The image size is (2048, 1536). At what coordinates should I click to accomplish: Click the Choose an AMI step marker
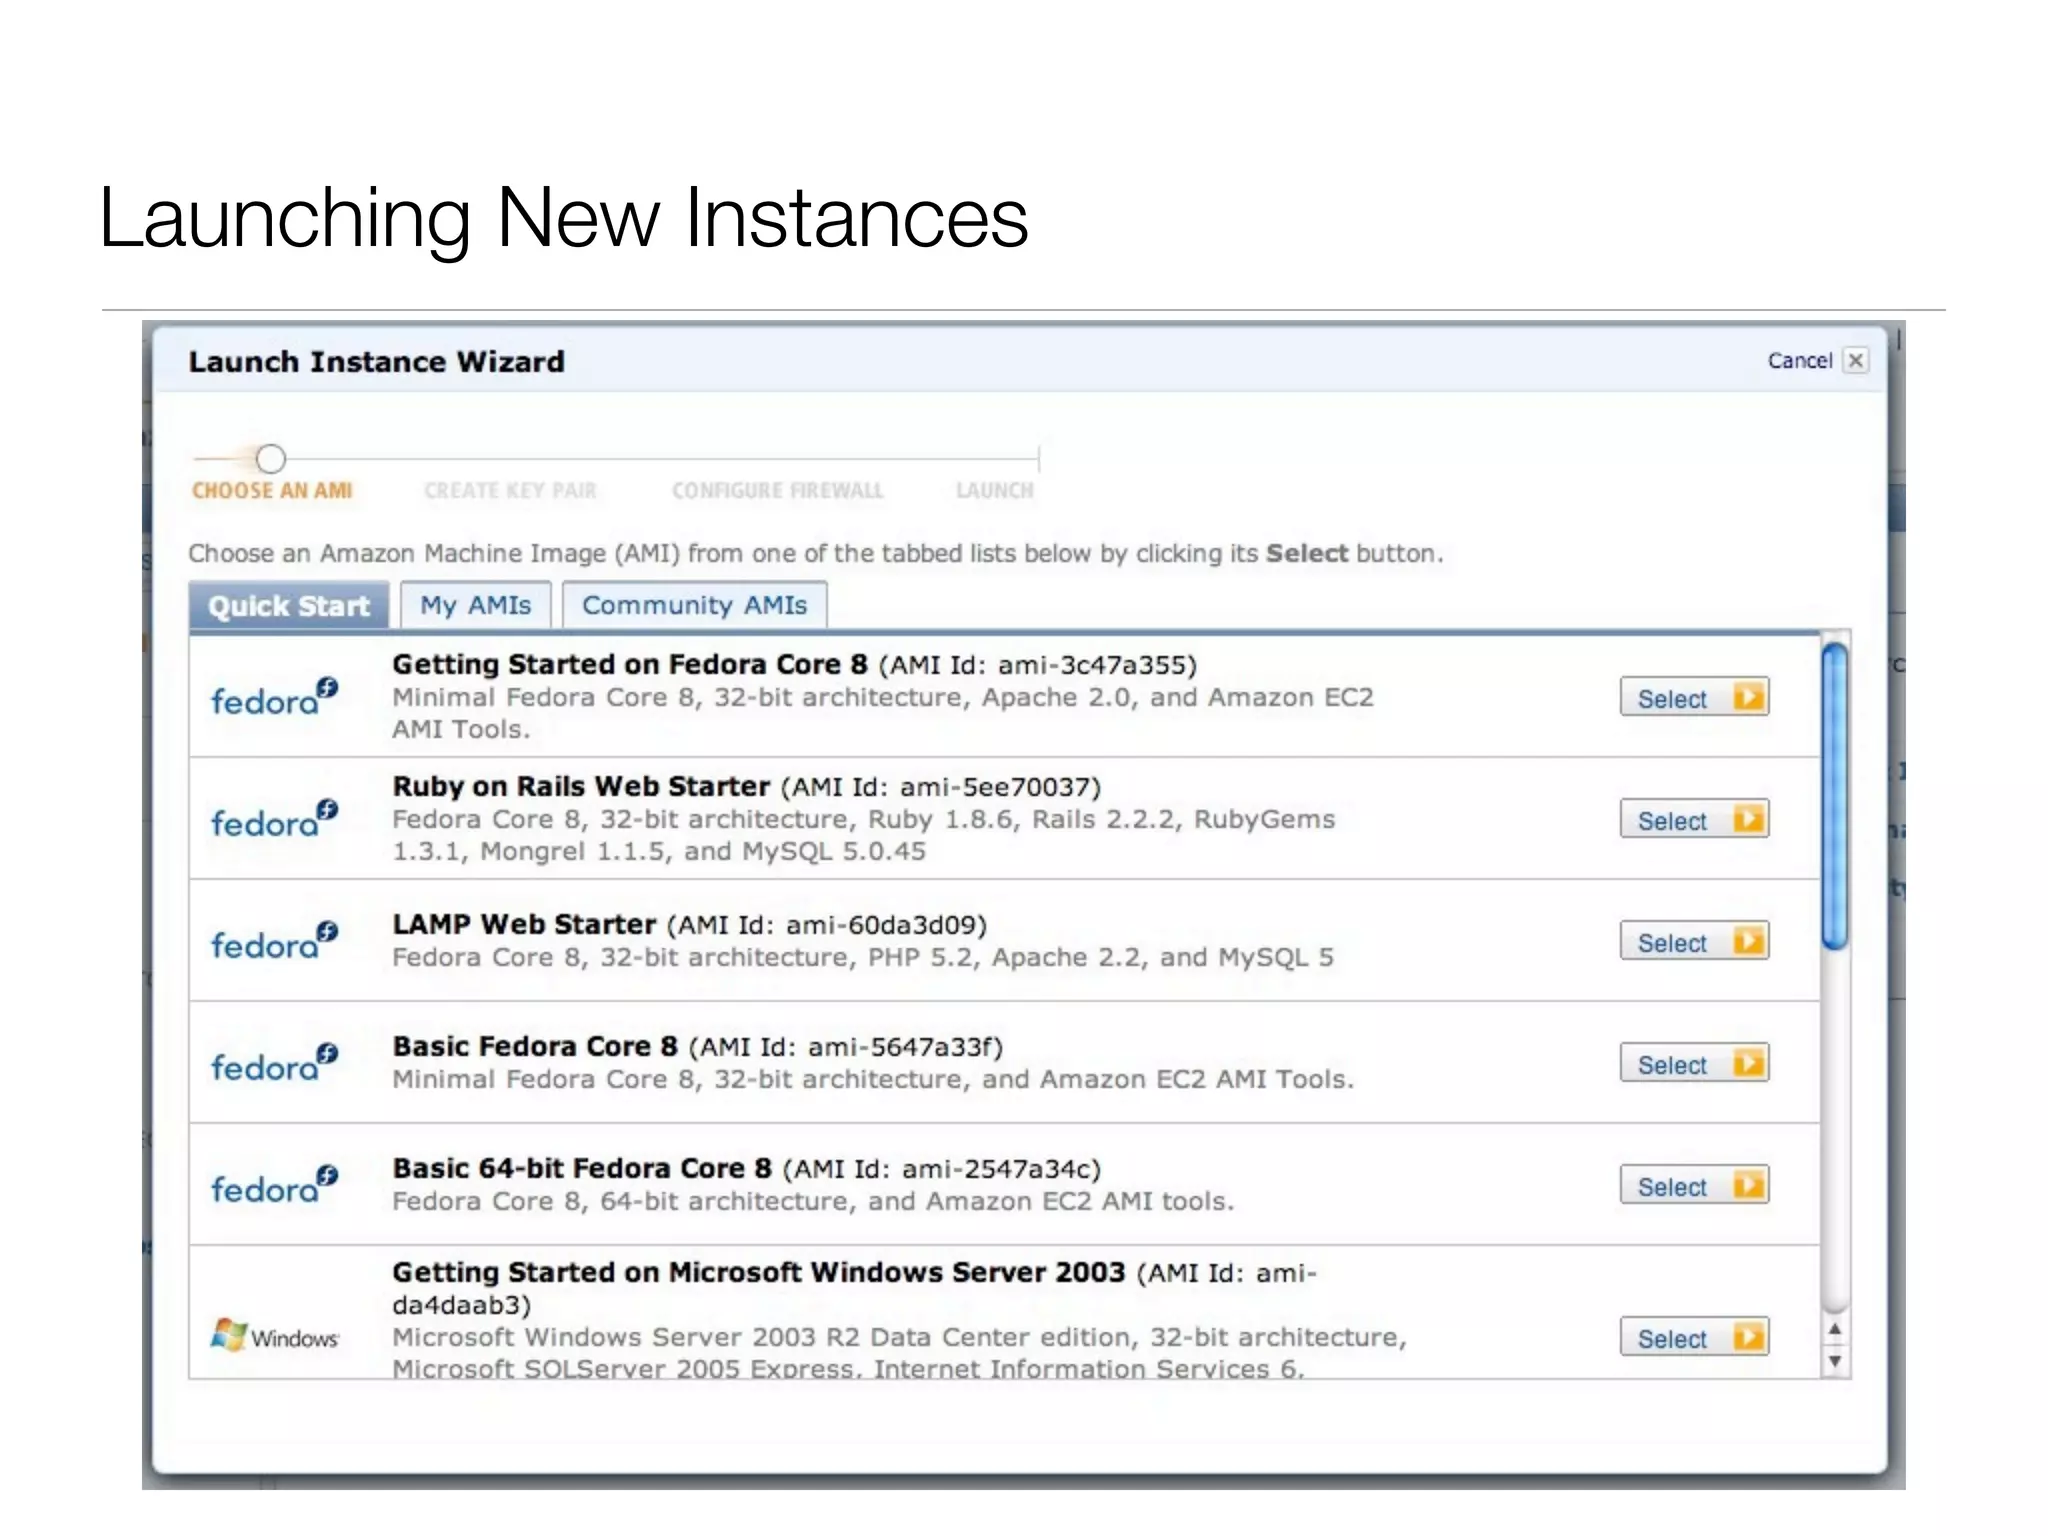pyautogui.click(x=270, y=459)
